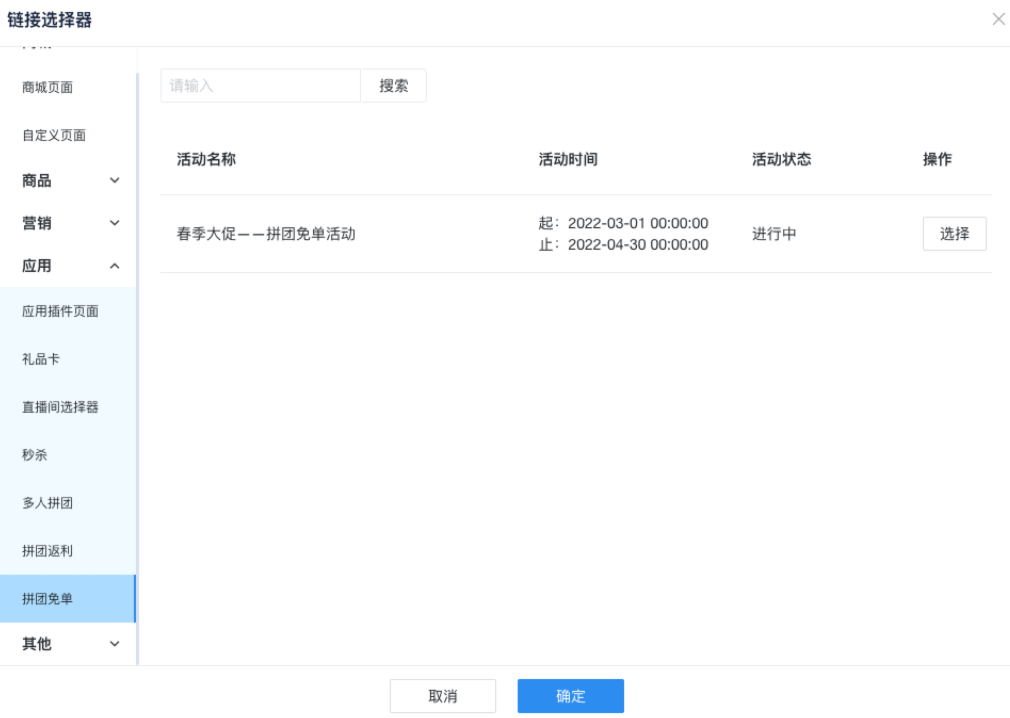
Task: Expand the 其他 section chevron
Action: tap(114, 644)
